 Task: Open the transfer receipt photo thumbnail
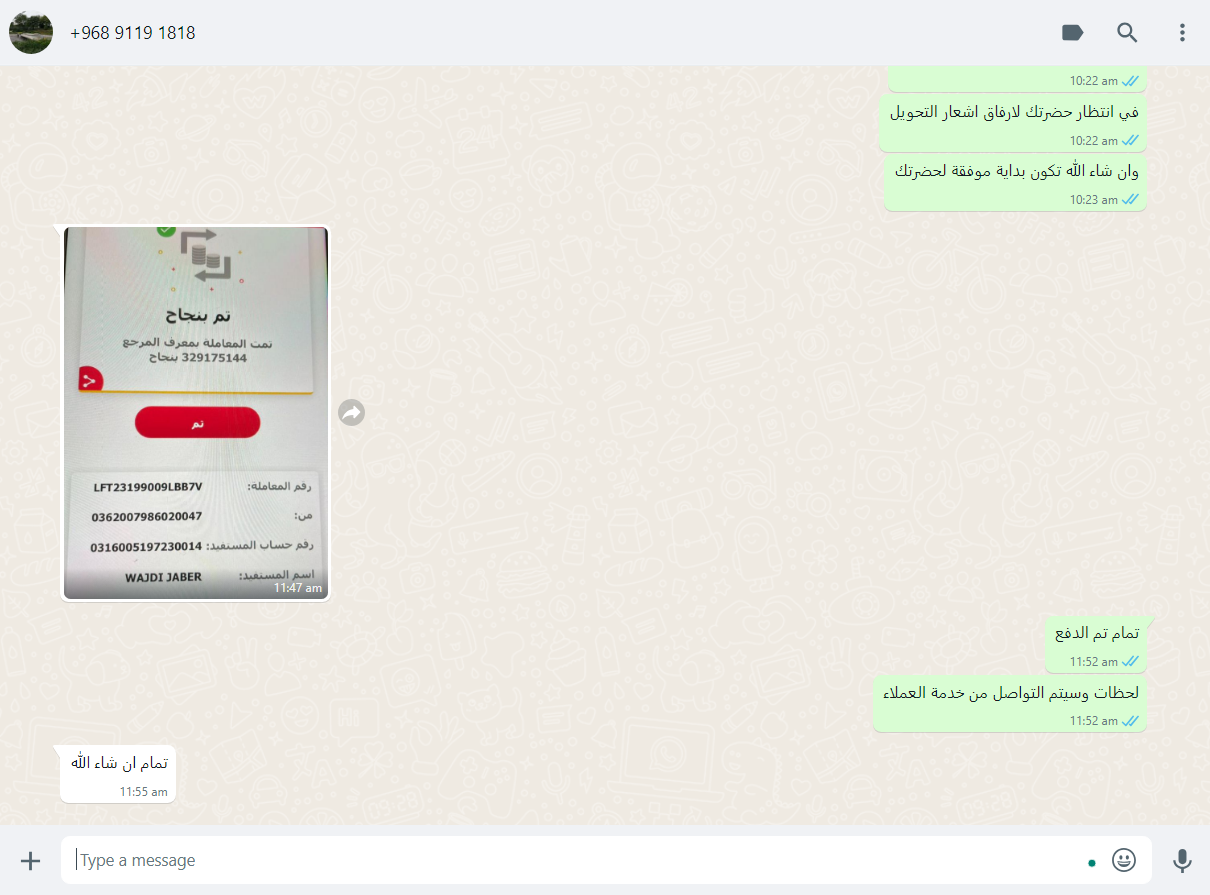[196, 413]
